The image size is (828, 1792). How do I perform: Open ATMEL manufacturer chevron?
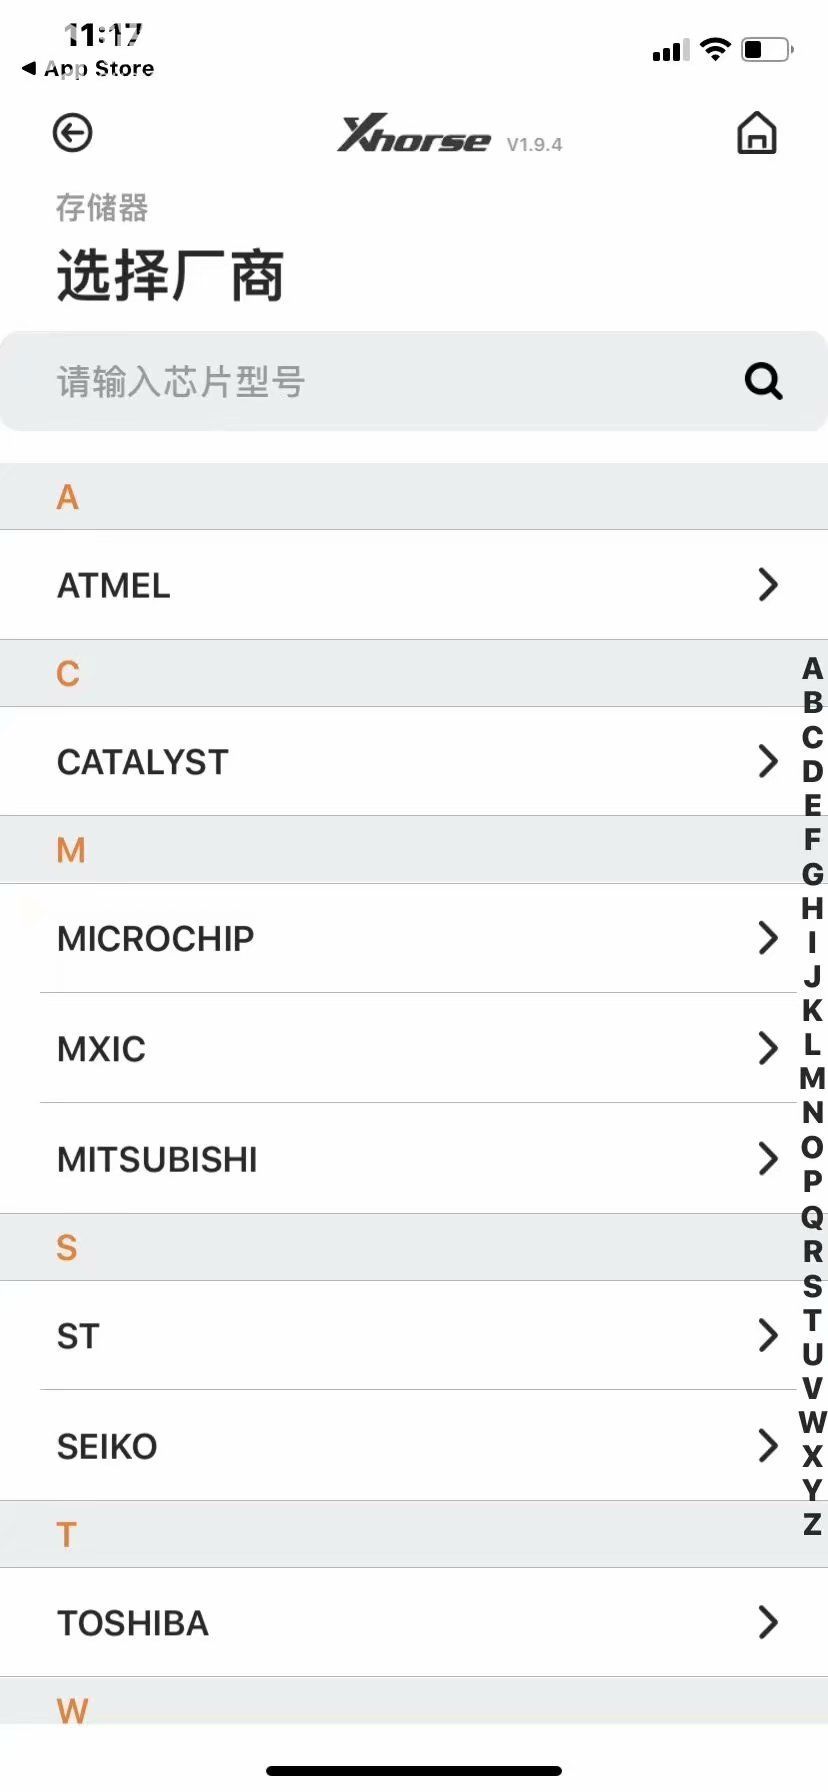(x=768, y=585)
